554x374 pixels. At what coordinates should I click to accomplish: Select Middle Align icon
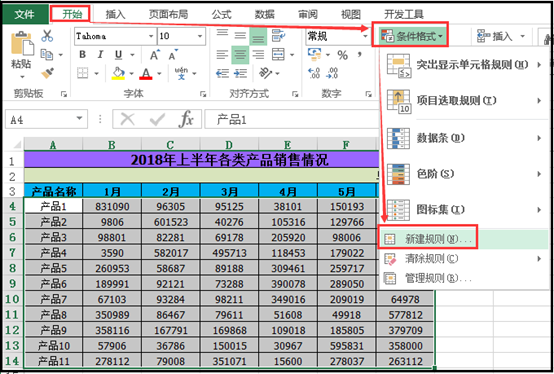pyautogui.click(x=240, y=35)
